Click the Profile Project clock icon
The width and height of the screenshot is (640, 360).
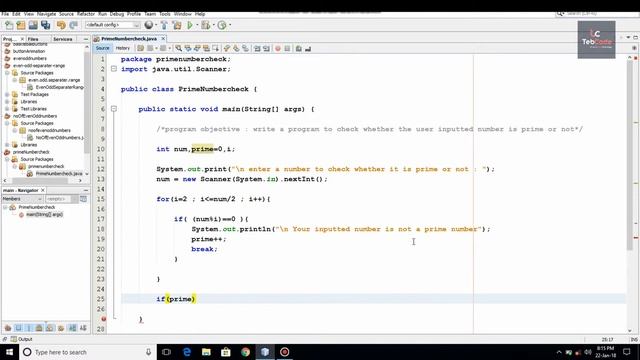[222, 25]
